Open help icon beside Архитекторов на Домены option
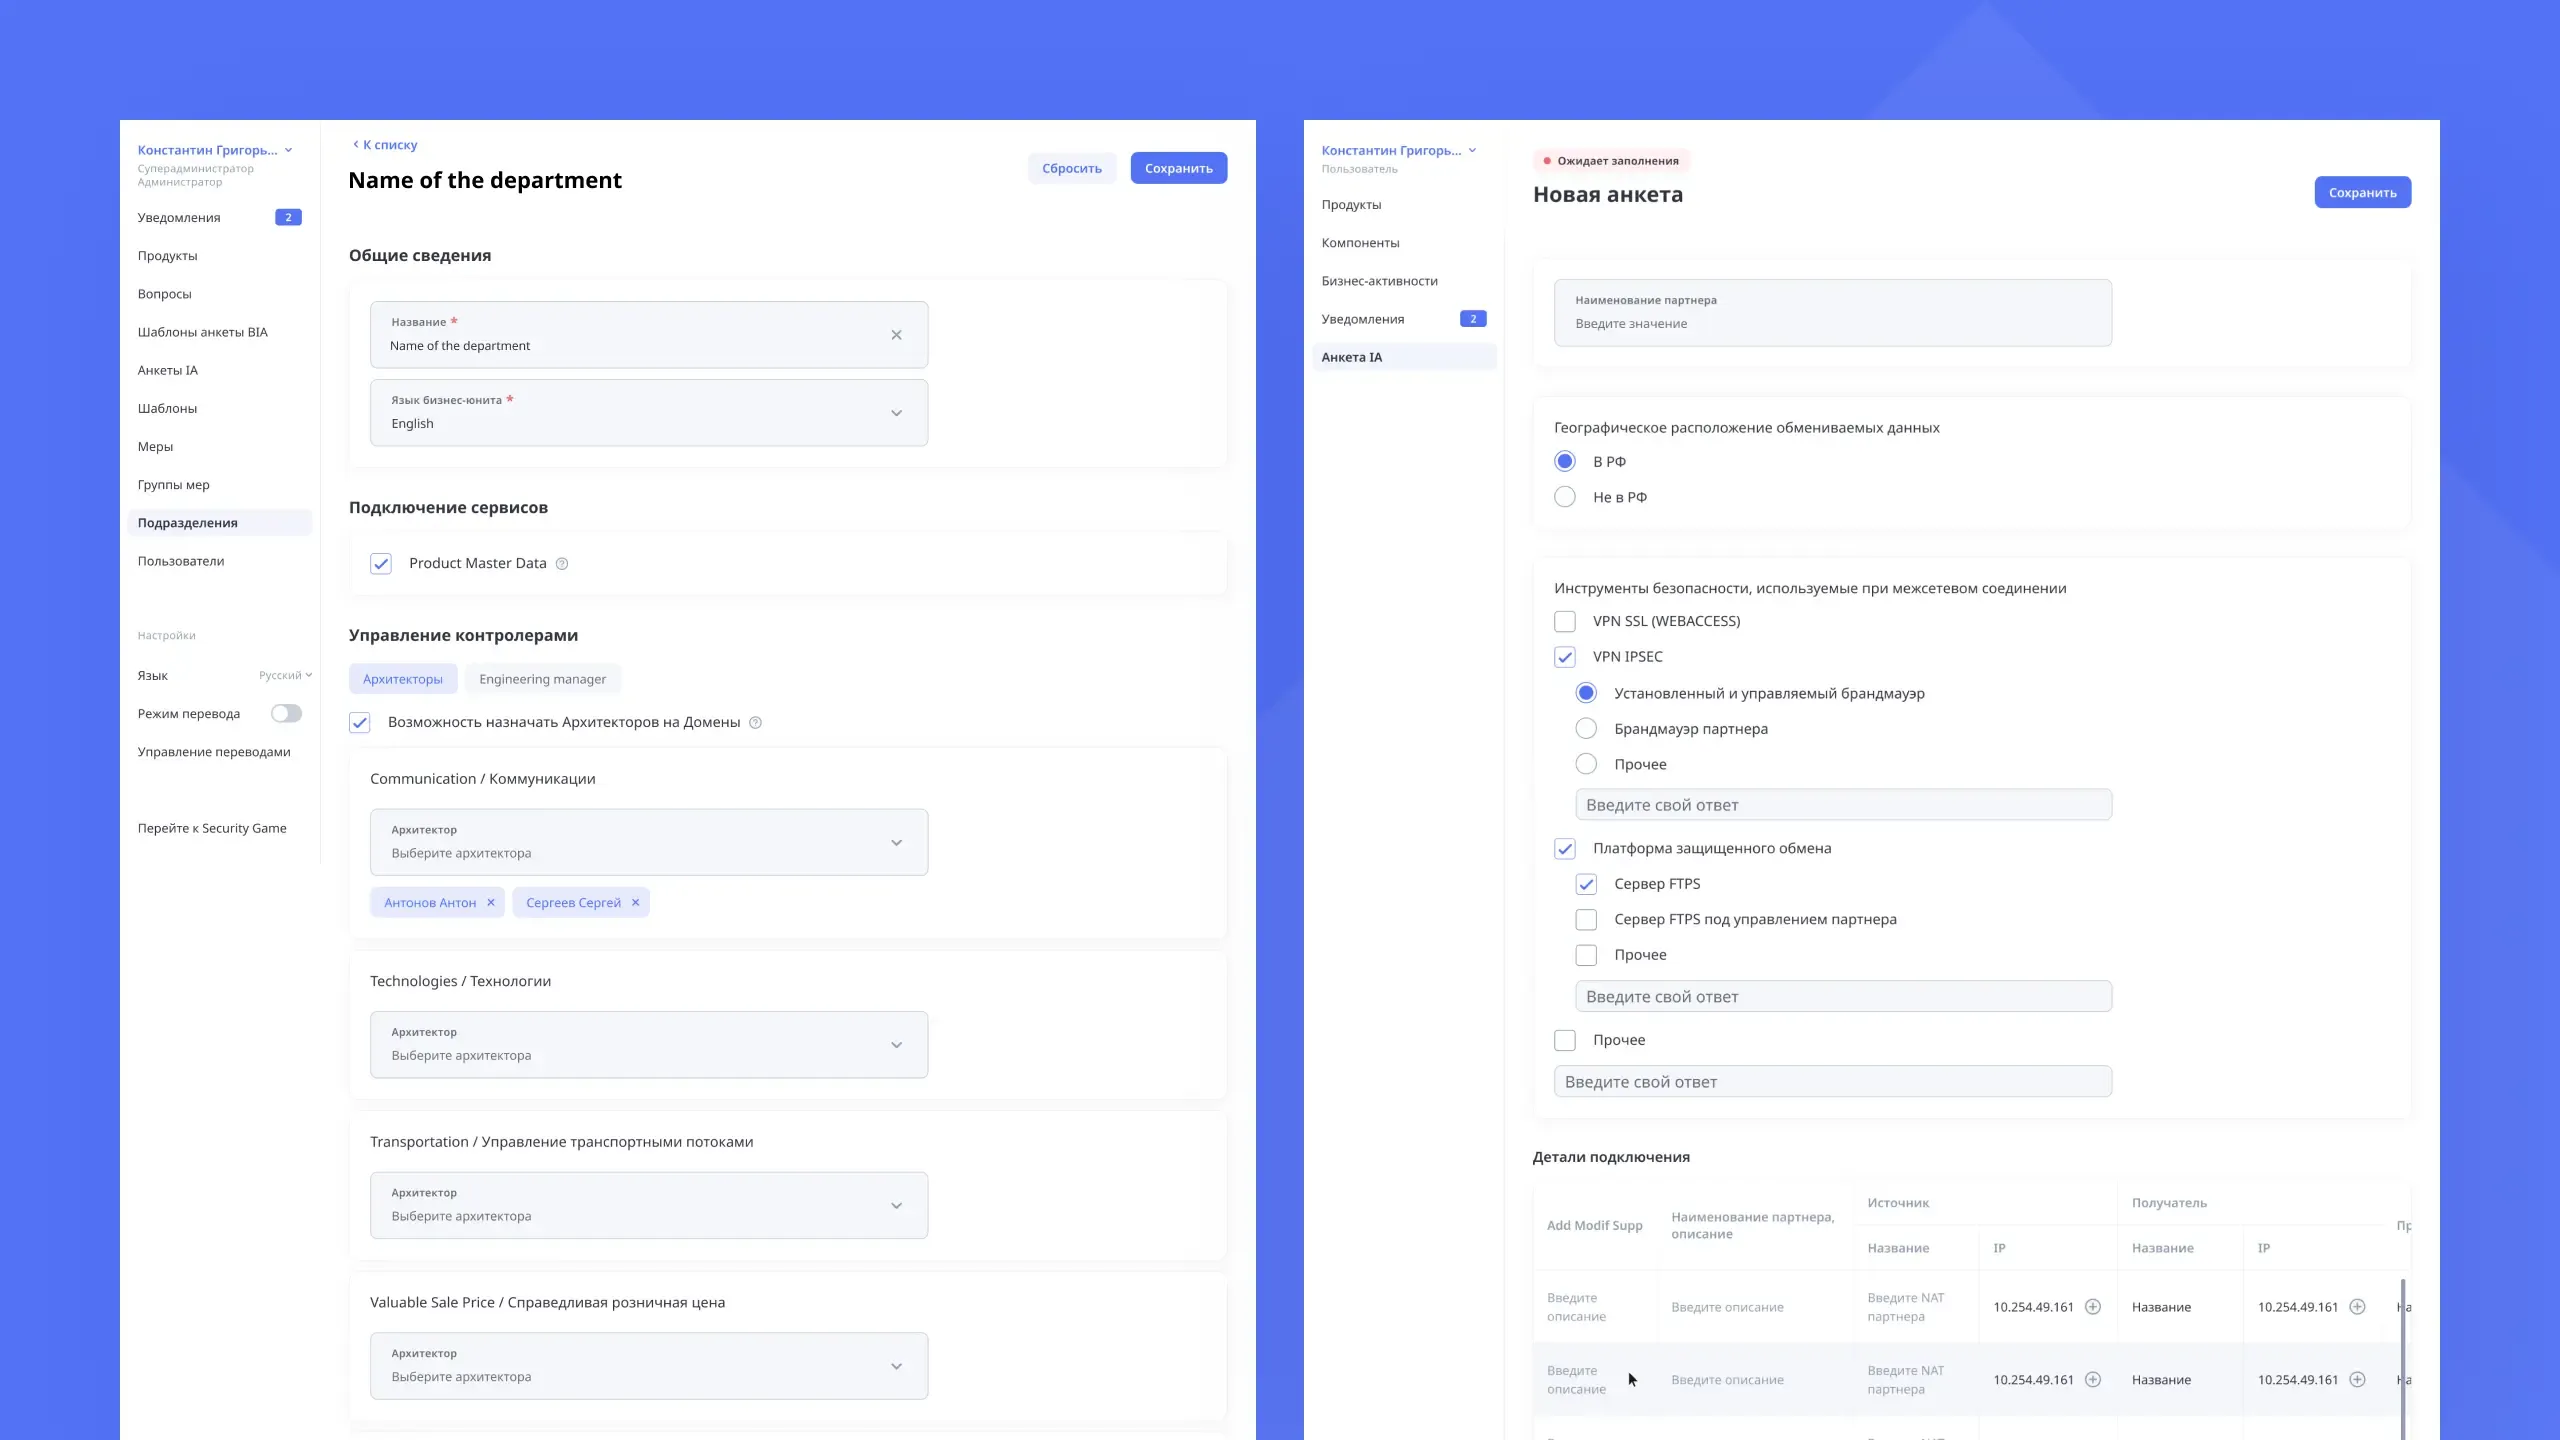Screen dimensions: 2560x1440 point(756,723)
